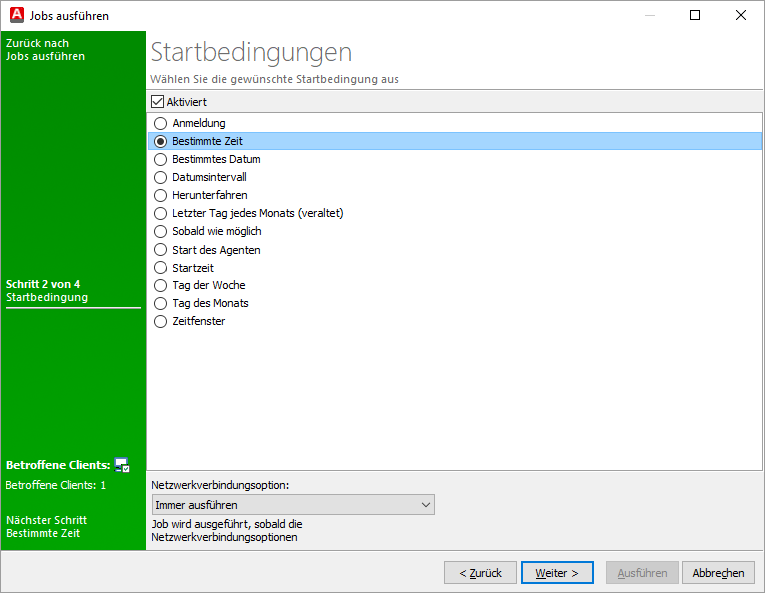Click the Zurück button

pos(480,573)
